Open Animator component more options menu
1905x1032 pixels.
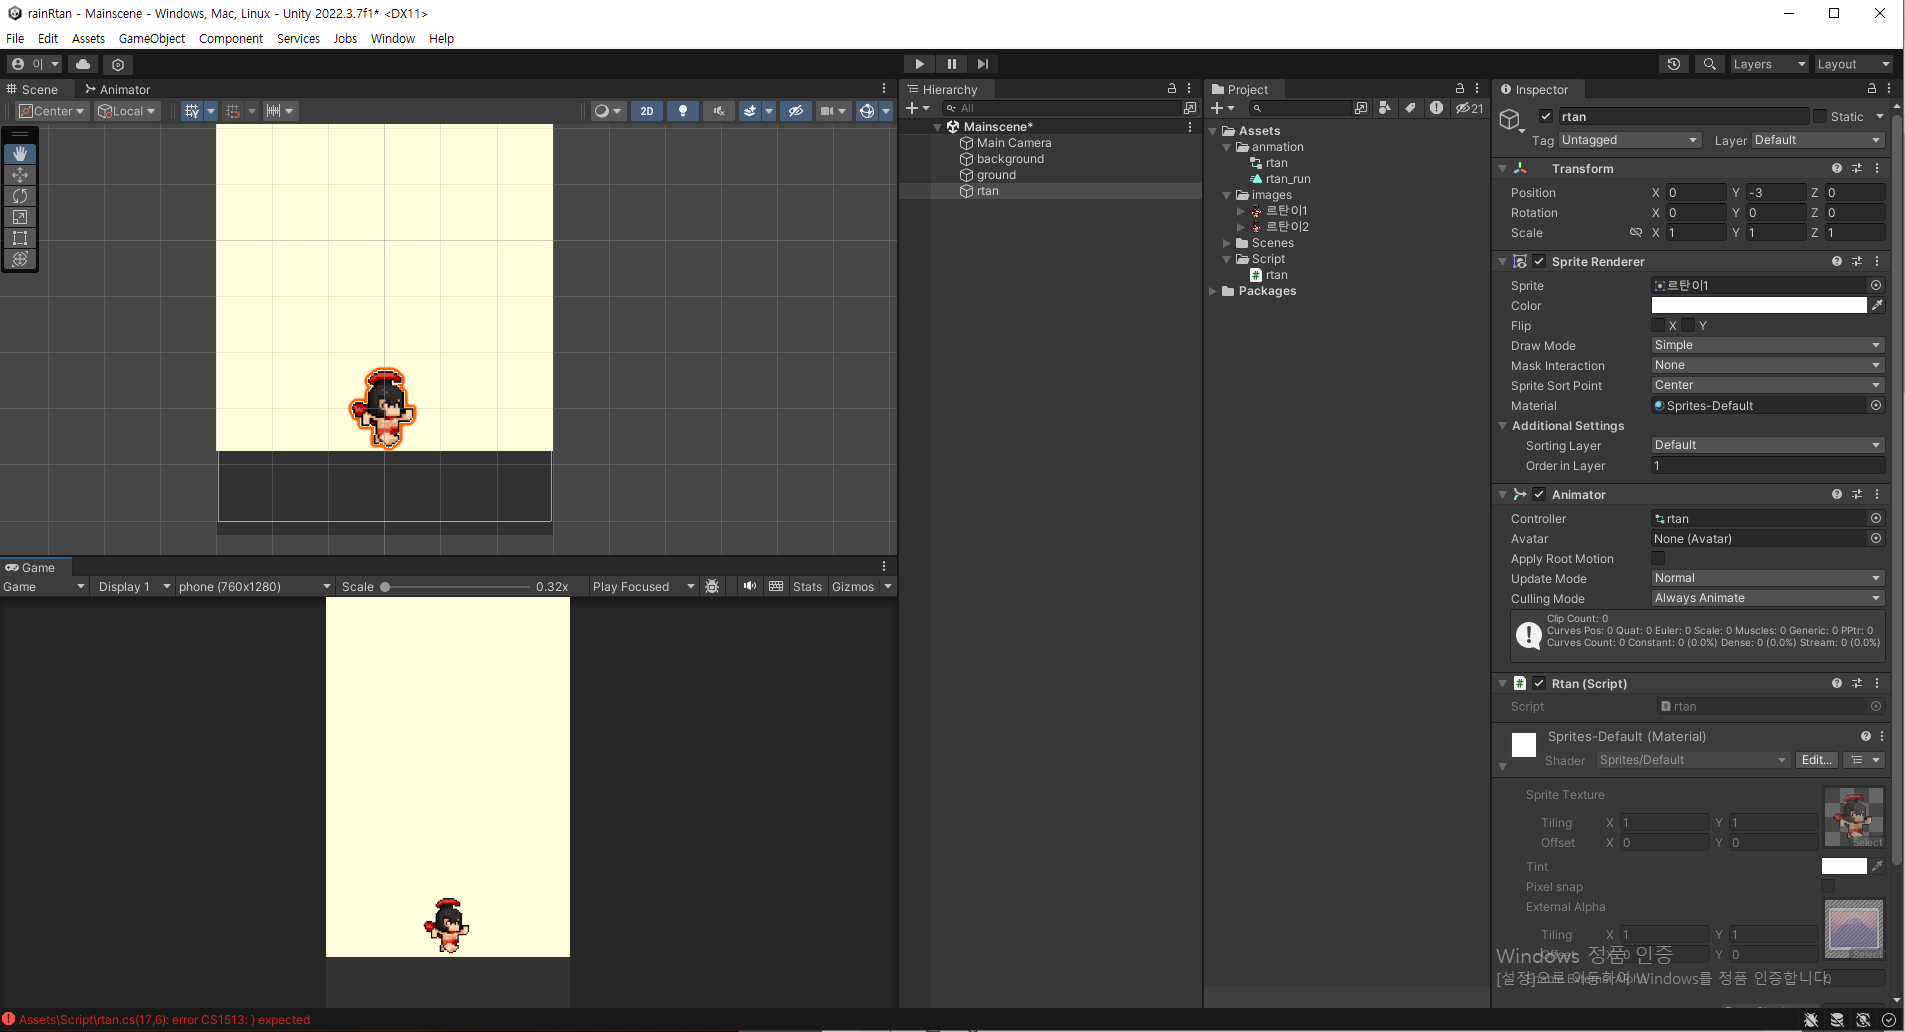pos(1877,495)
